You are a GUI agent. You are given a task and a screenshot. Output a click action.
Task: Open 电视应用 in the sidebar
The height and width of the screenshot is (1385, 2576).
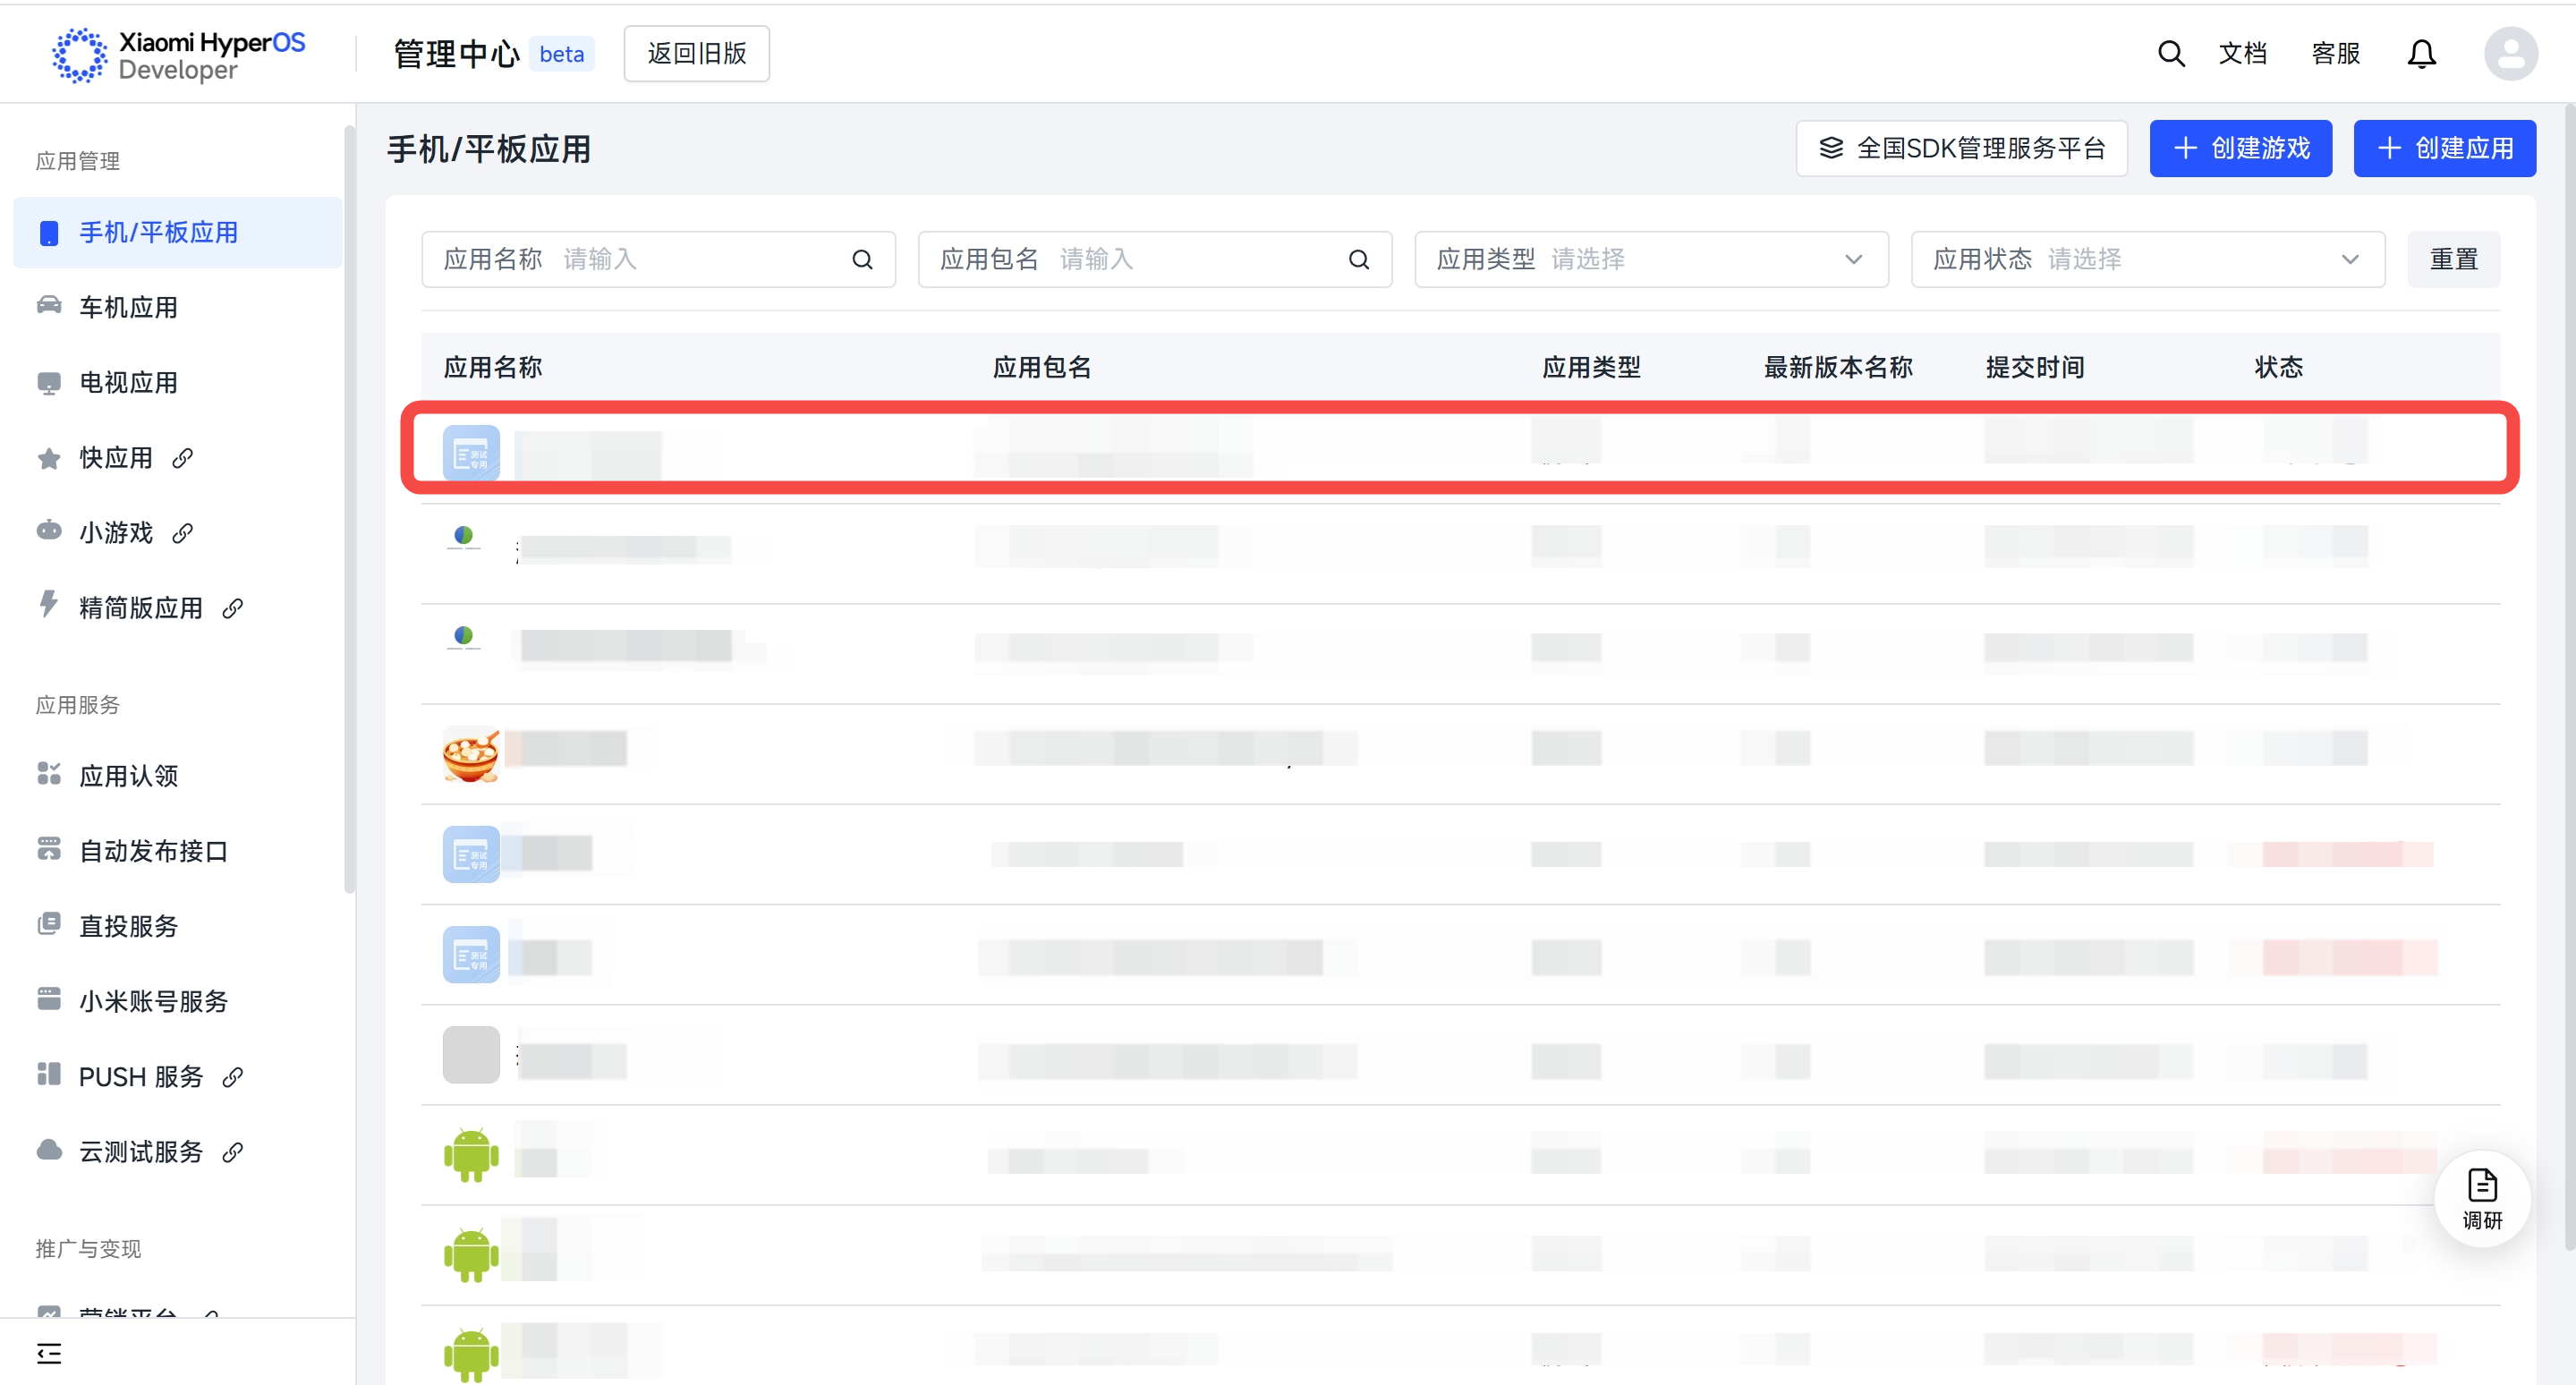[x=128, y=382]
